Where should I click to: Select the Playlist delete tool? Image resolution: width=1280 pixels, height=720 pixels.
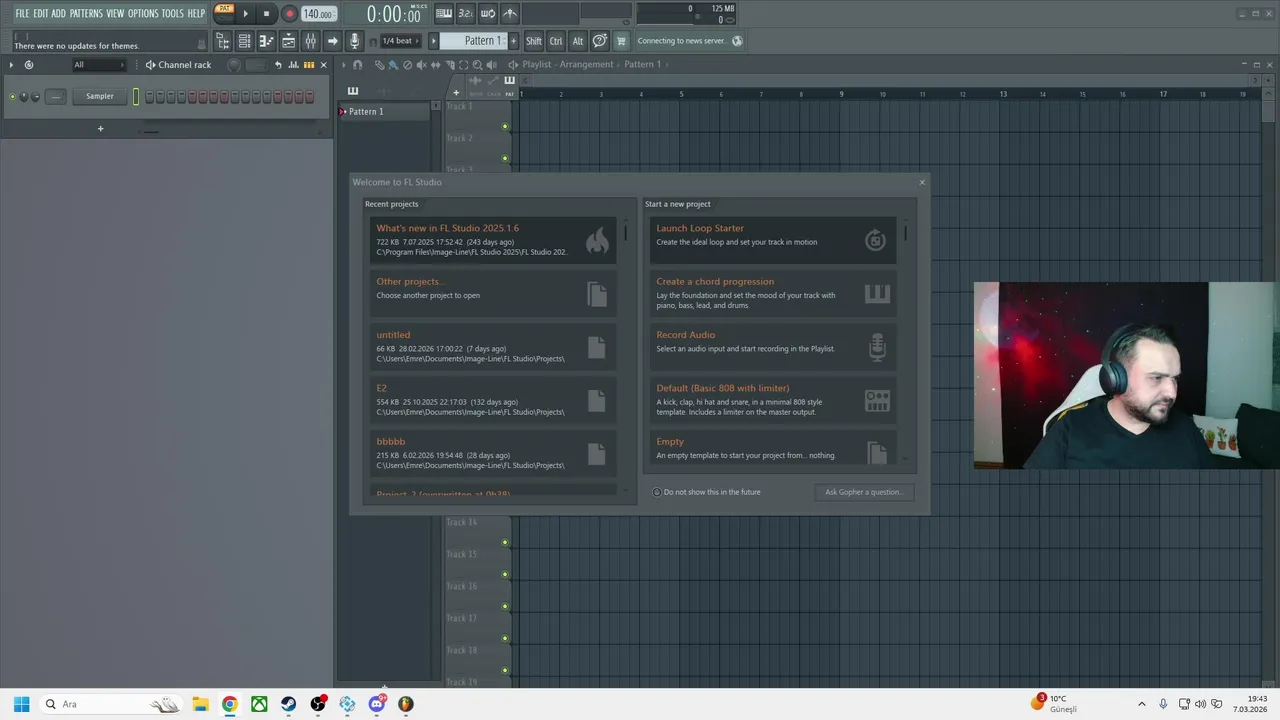pyautogui.click(x=407, y=65)
